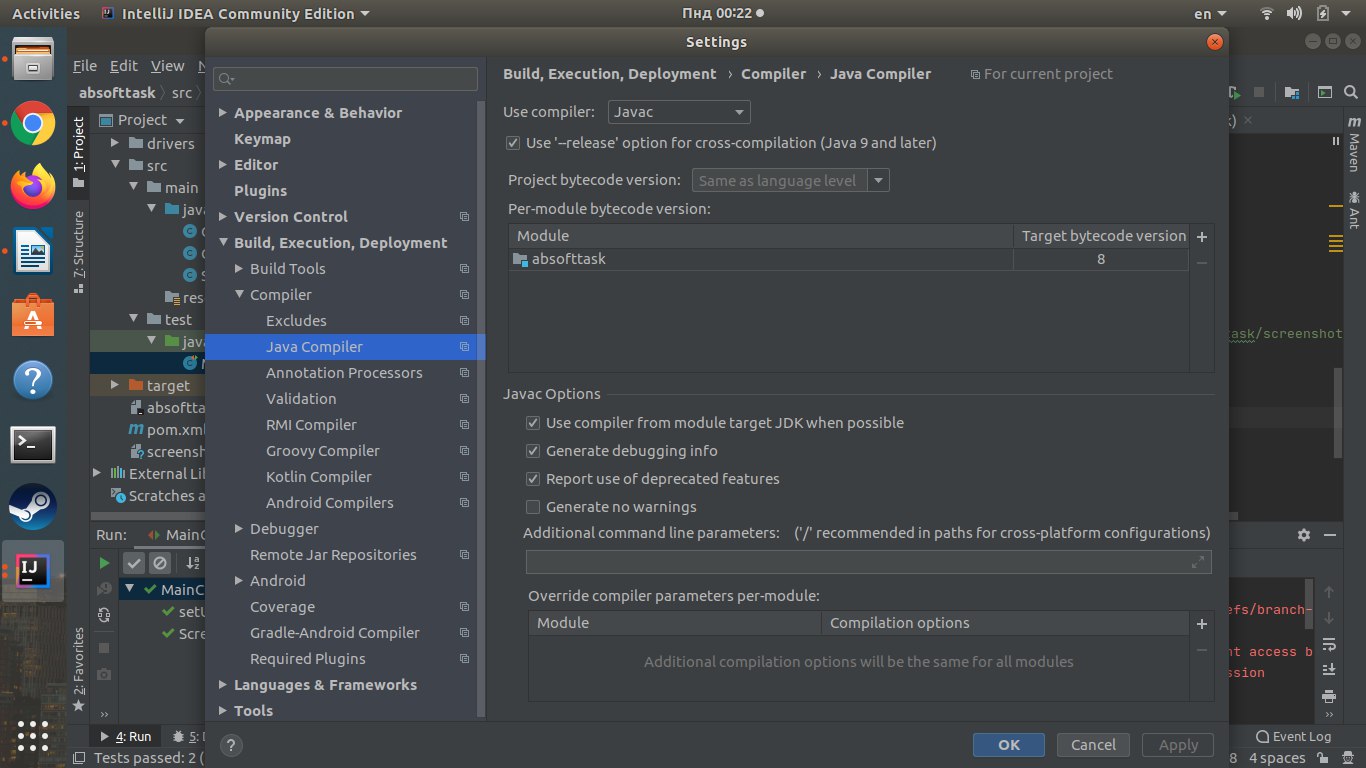Image resolution: width=1366 pixels, height=768 pixels.
Task: Focus the Settings search field
Action: 346,79
